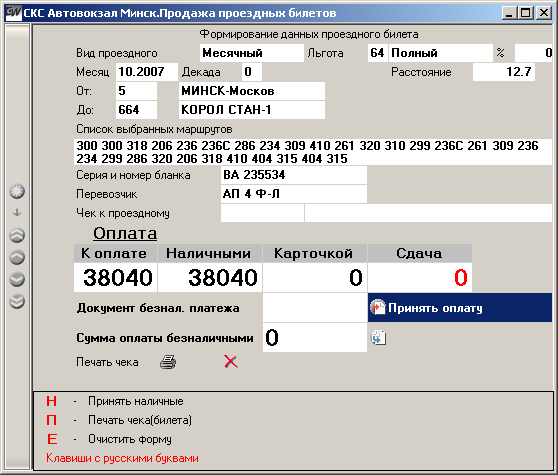Click the Льгота code field 64
This screenshot has height=475, width=558.
(377, 53)
